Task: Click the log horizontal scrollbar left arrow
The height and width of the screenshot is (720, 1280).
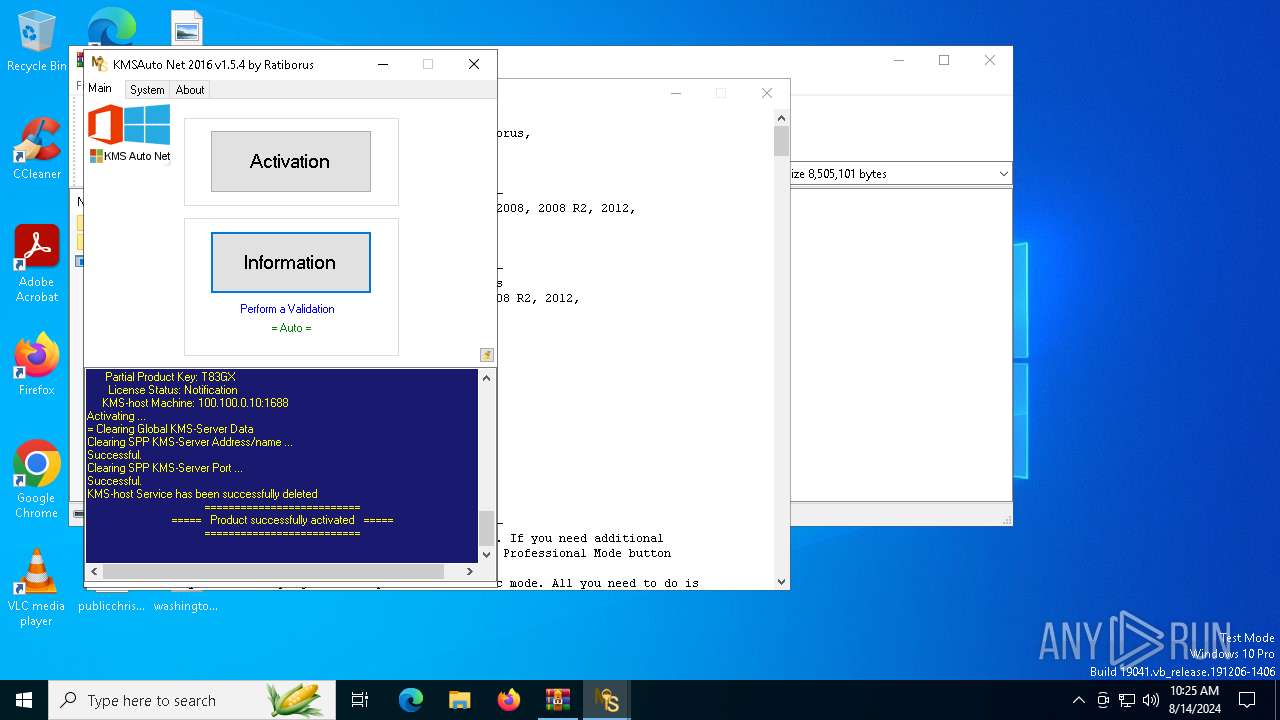Action: tap(95, 571)
